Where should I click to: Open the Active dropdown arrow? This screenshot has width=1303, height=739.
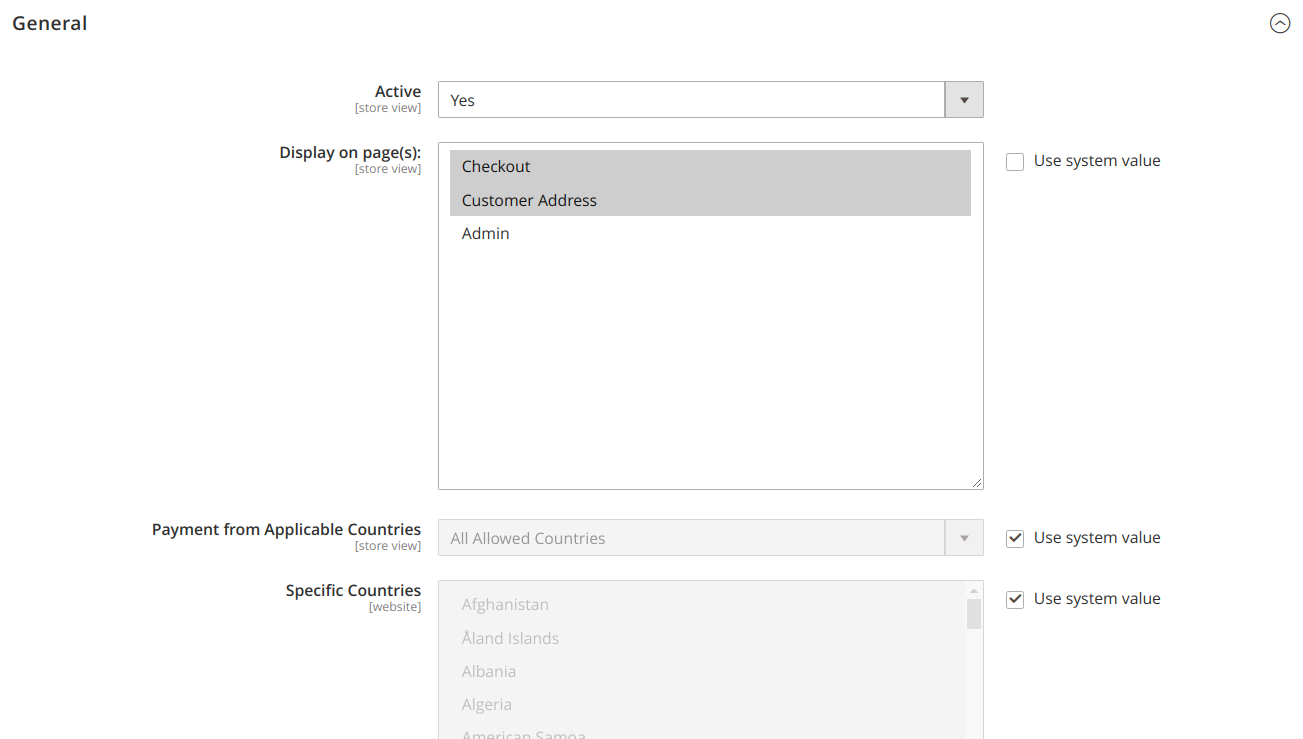[x=964, y=100]
